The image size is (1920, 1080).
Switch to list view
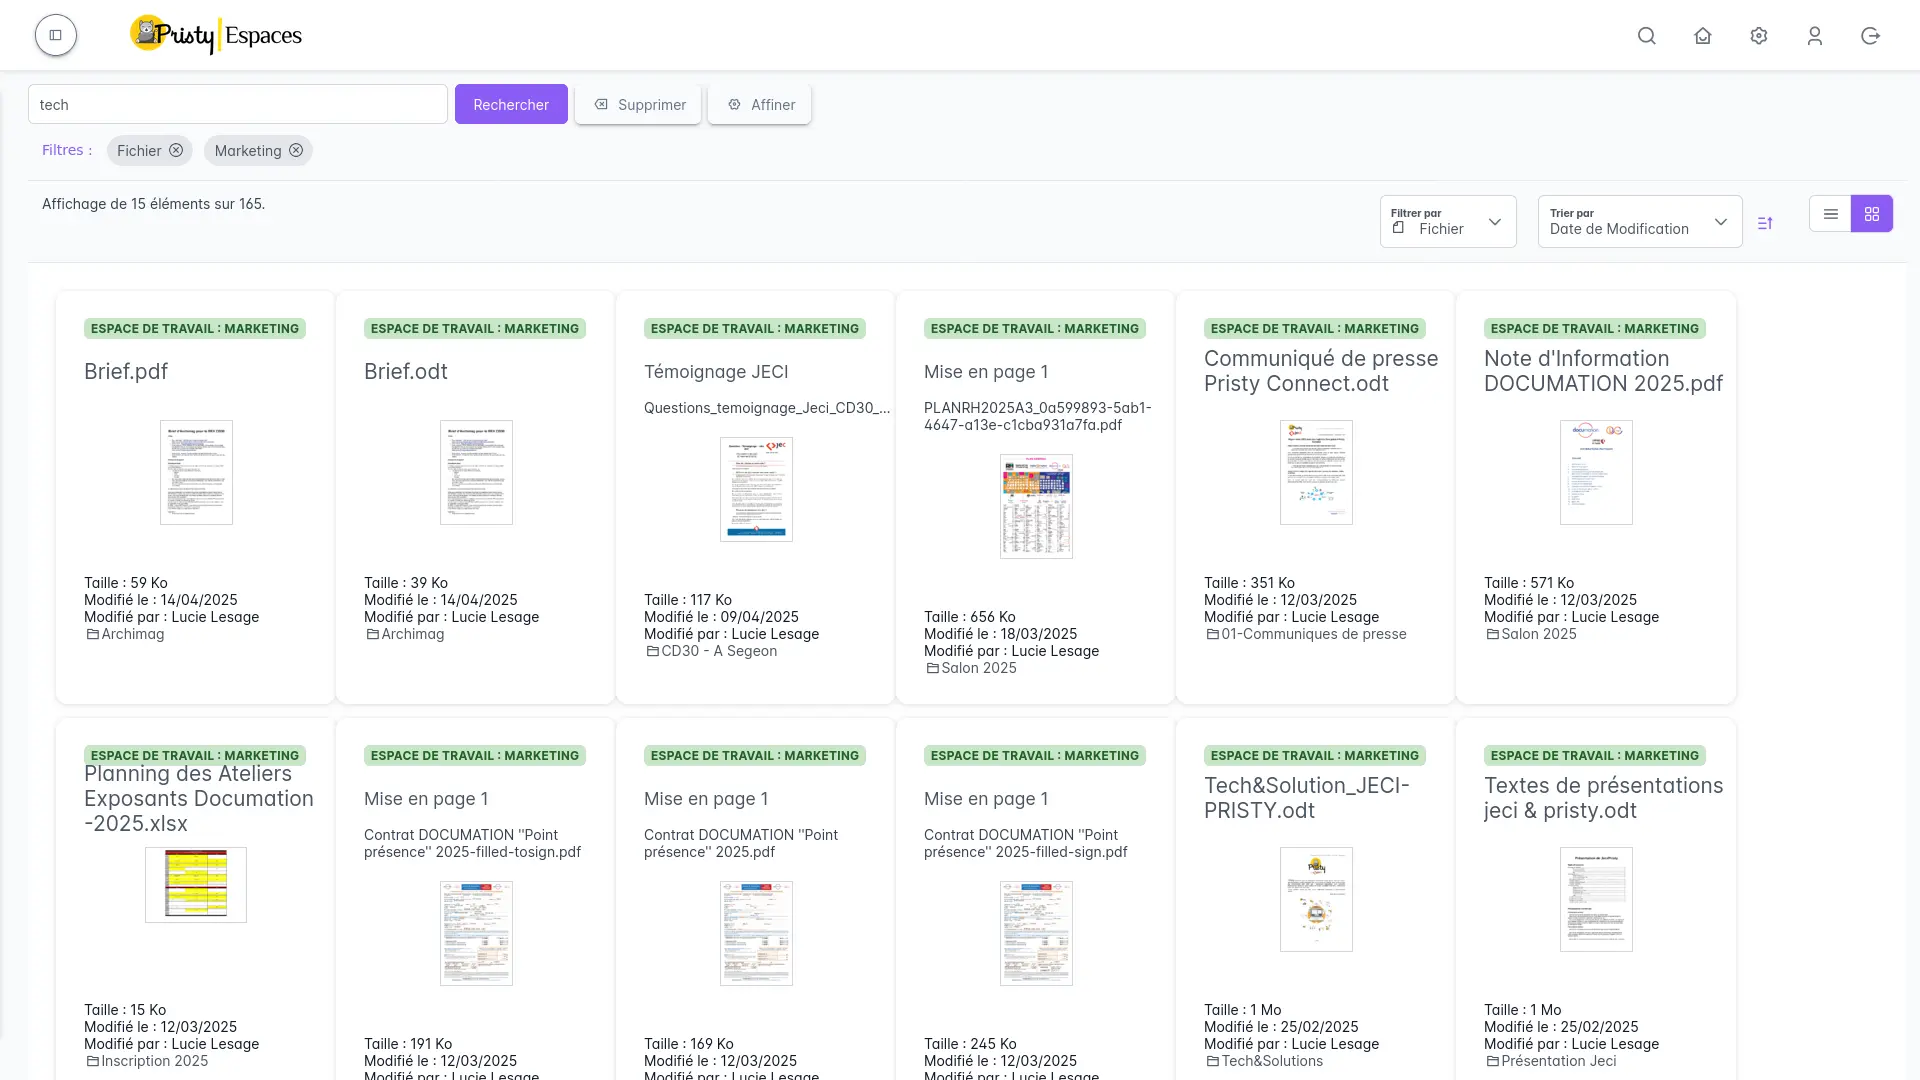pos(1830,214)
